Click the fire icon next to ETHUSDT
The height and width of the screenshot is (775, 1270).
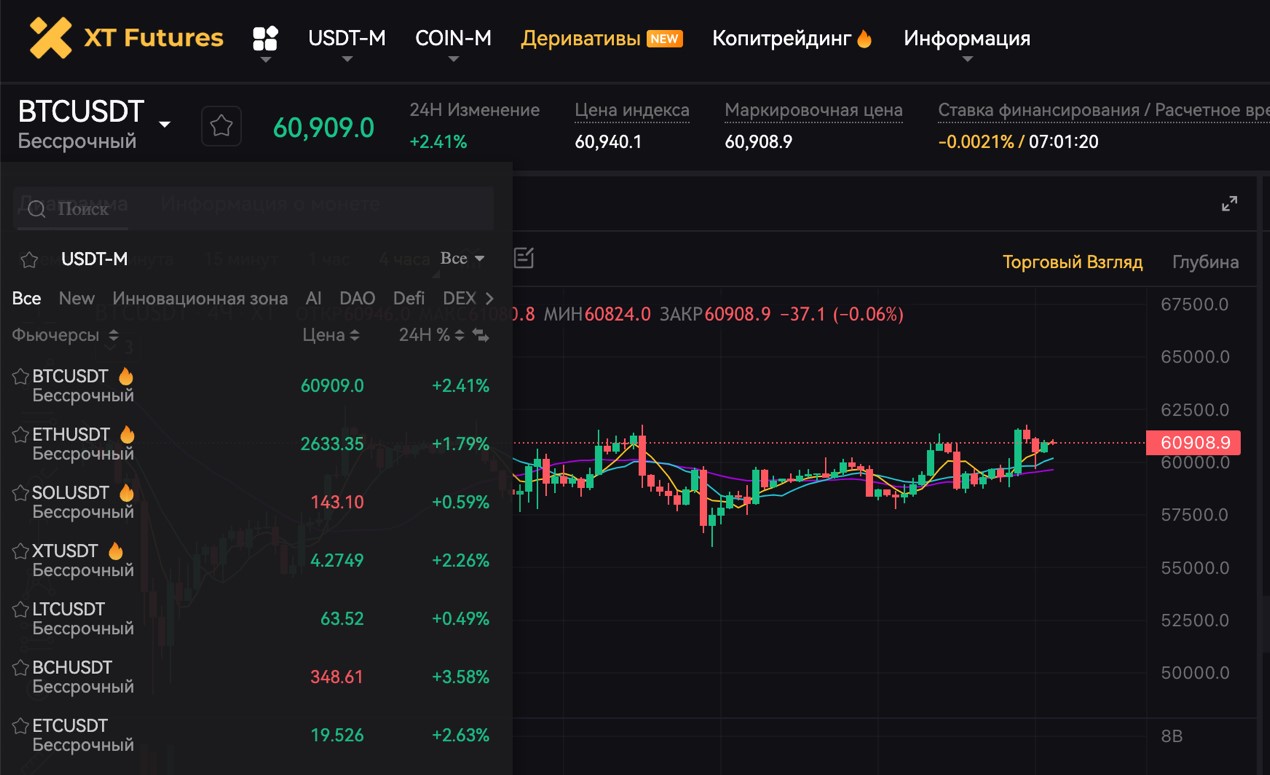pos(127,435)
